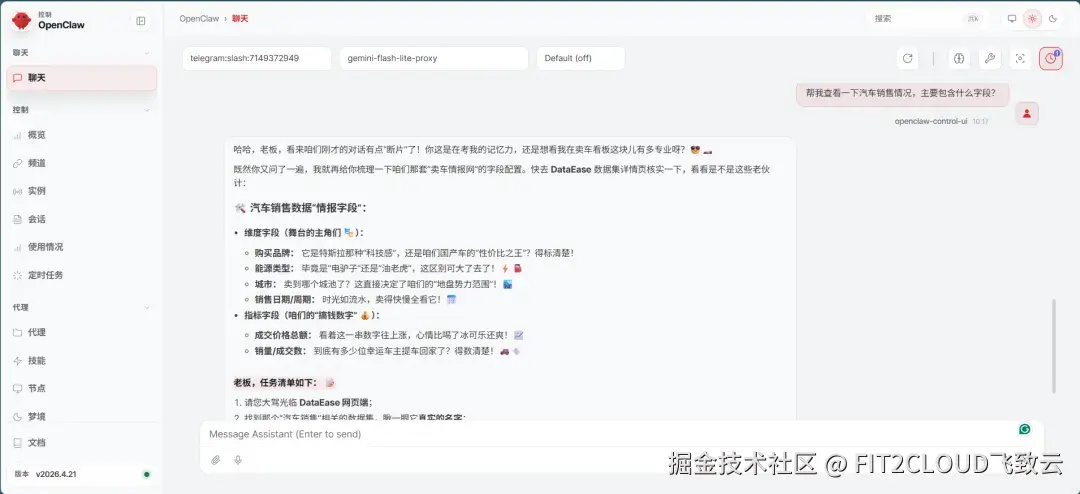Click the chat bubble icon beside 聊天

[x=18, y=78]
